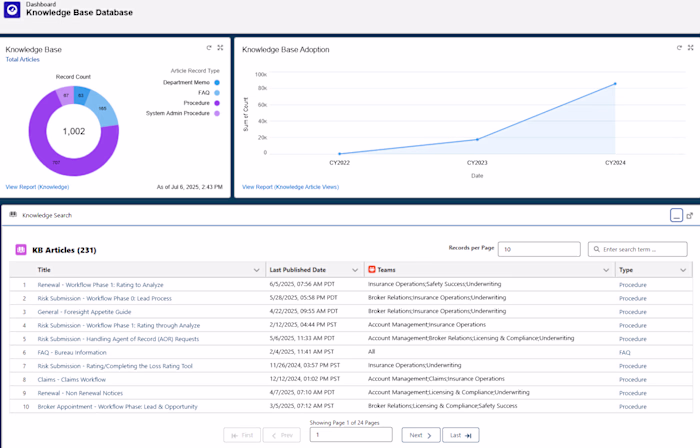Toggle the Procedure legend item
The height and width of the screenshot is (448, 700).
(x=194, y=102)
